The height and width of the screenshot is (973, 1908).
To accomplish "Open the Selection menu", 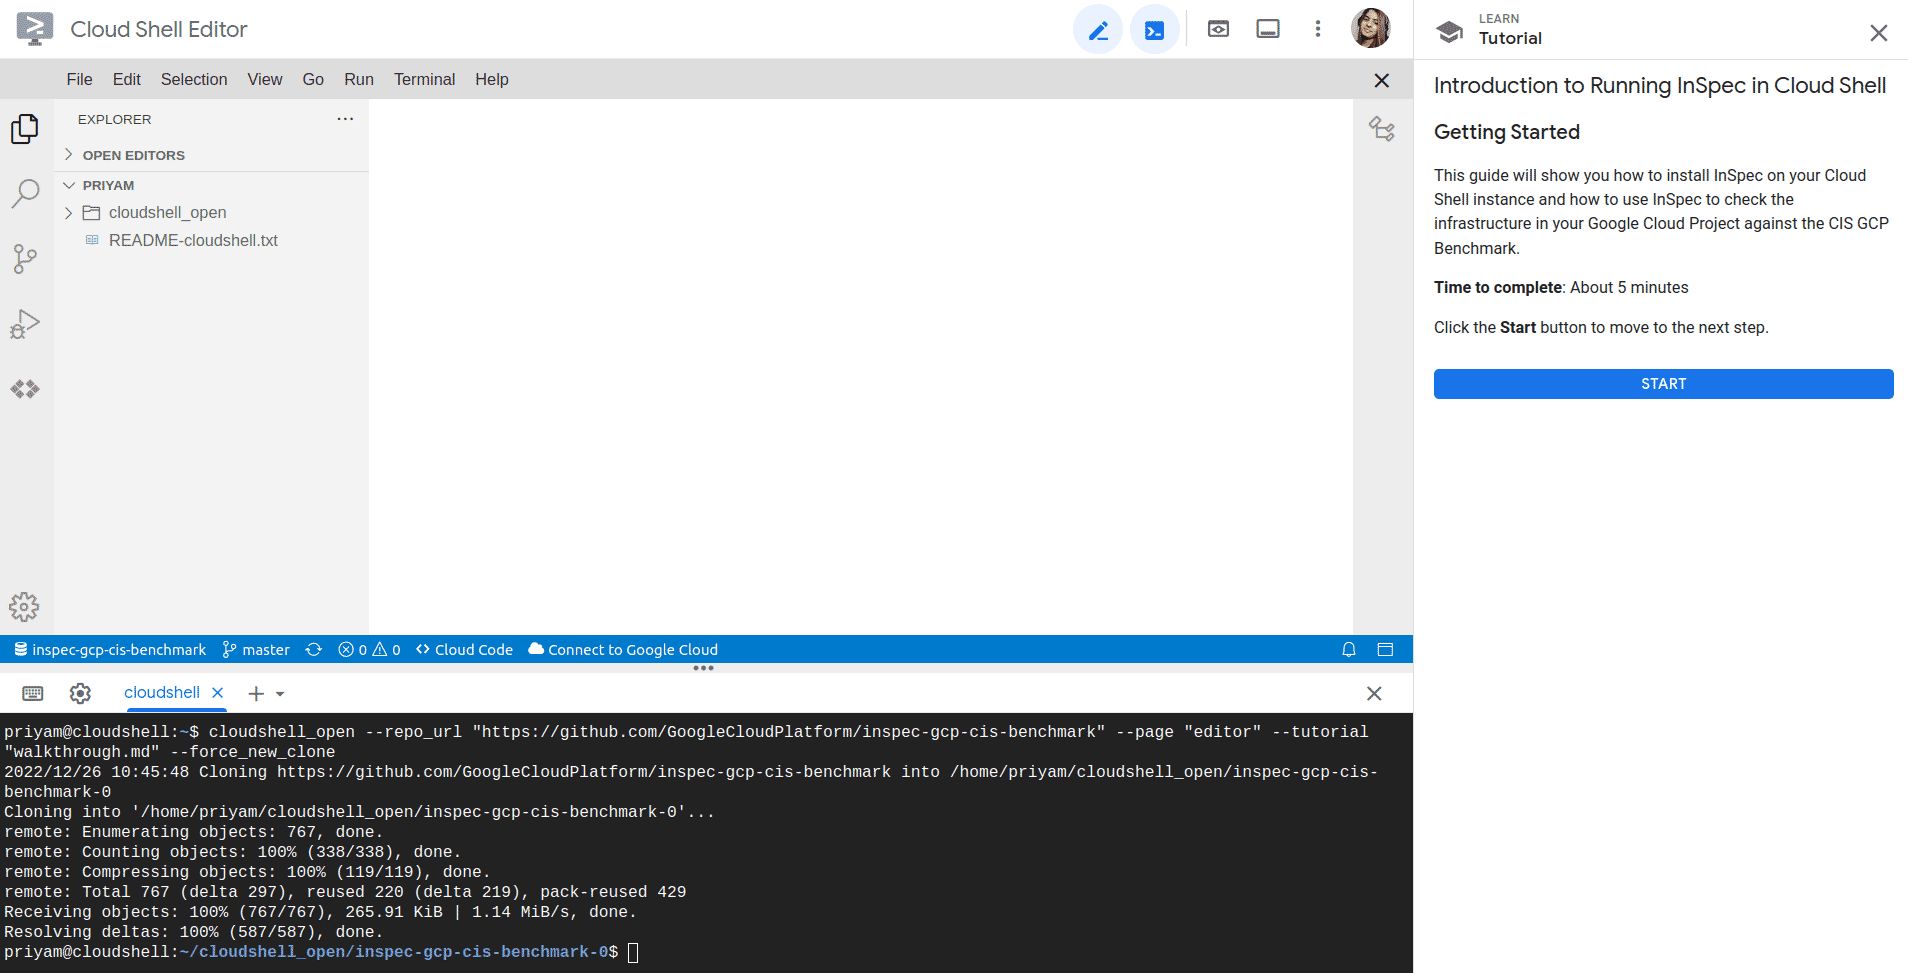I will coord(194,79).
